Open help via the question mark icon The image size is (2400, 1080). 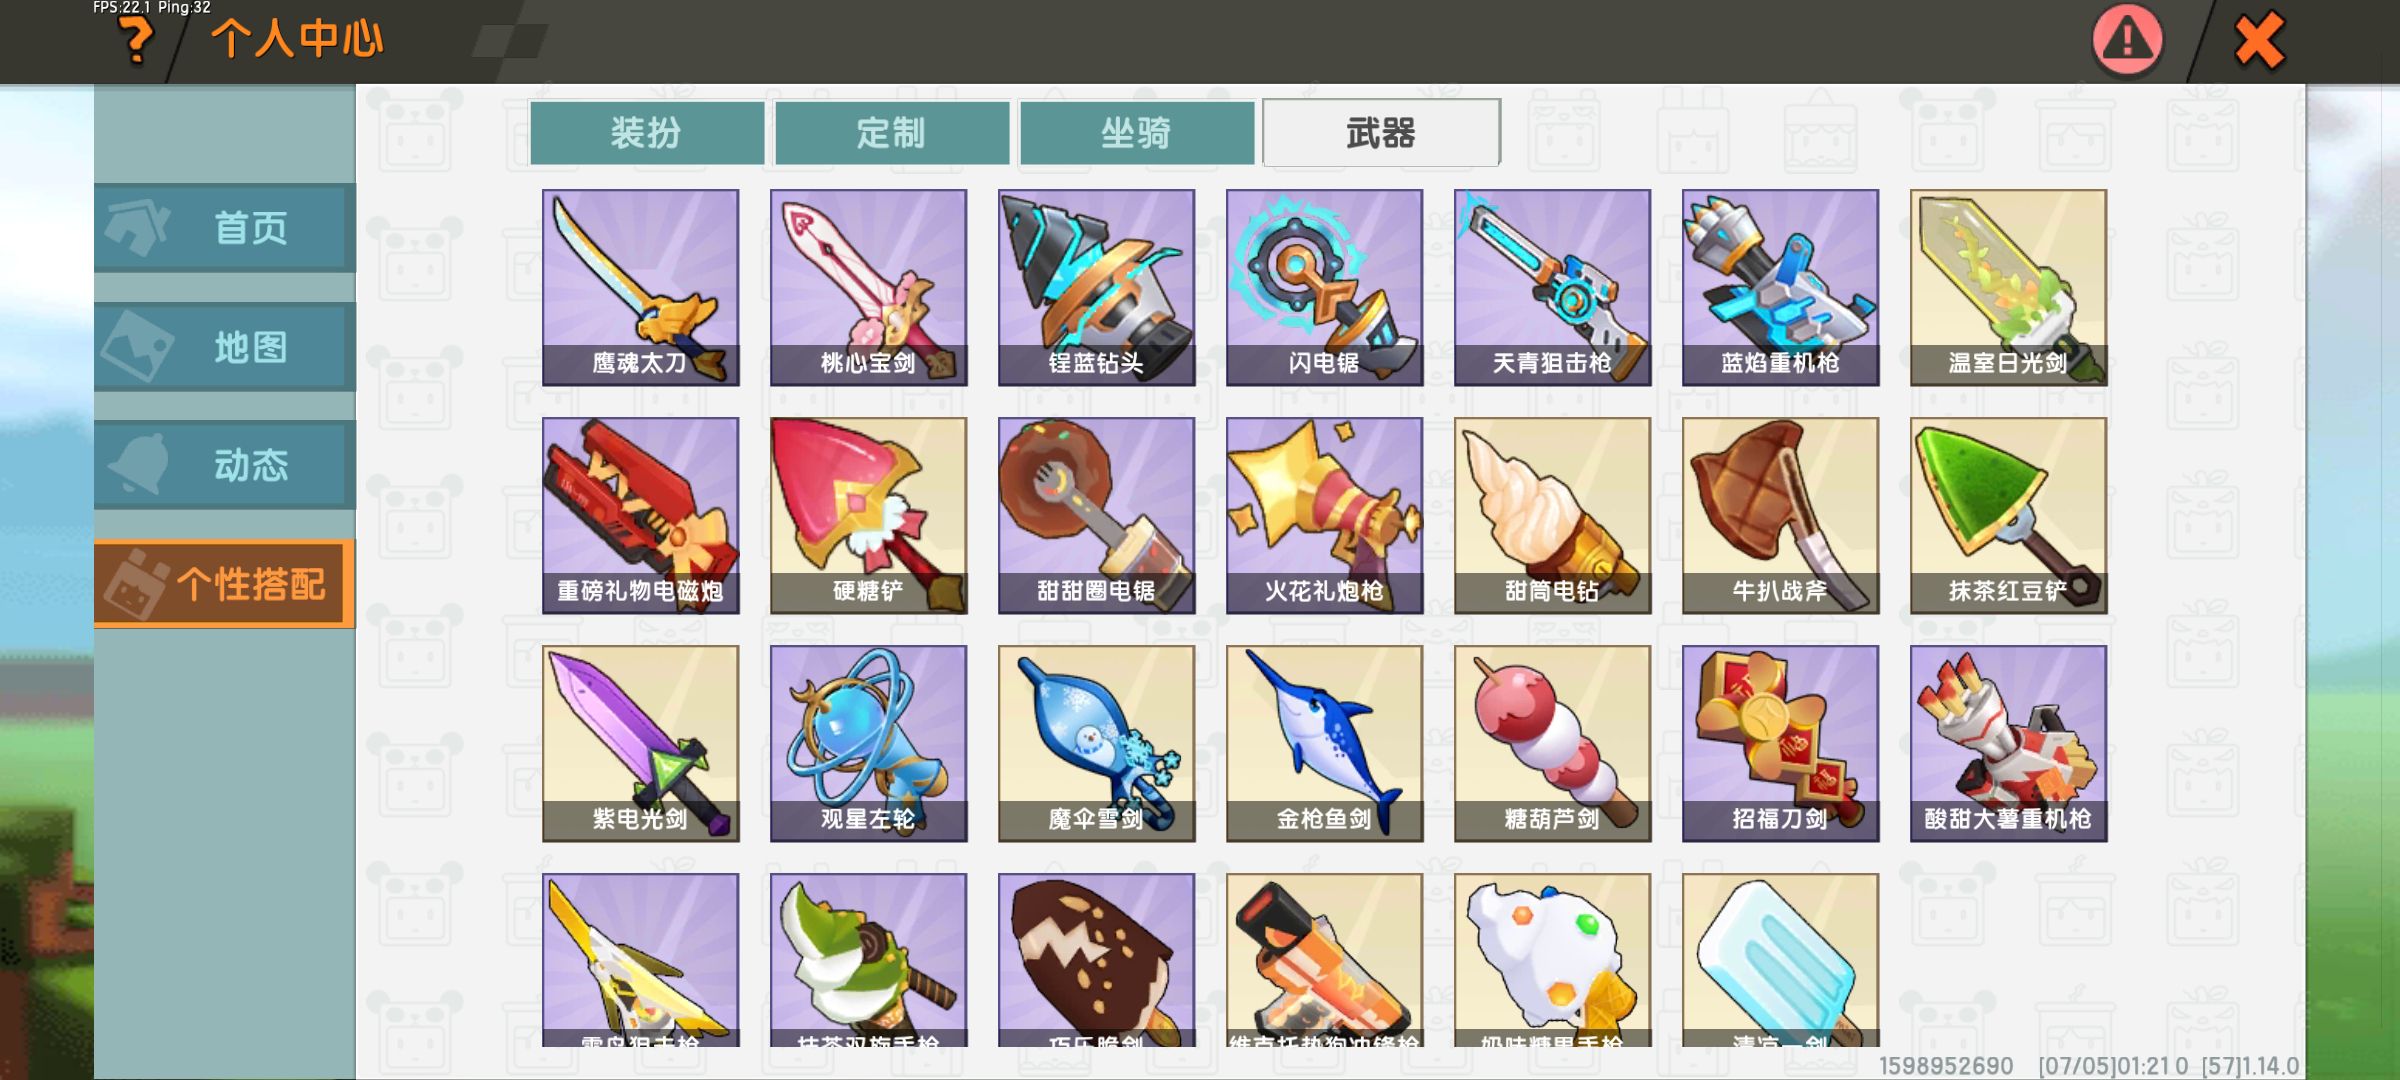(136, 41)
